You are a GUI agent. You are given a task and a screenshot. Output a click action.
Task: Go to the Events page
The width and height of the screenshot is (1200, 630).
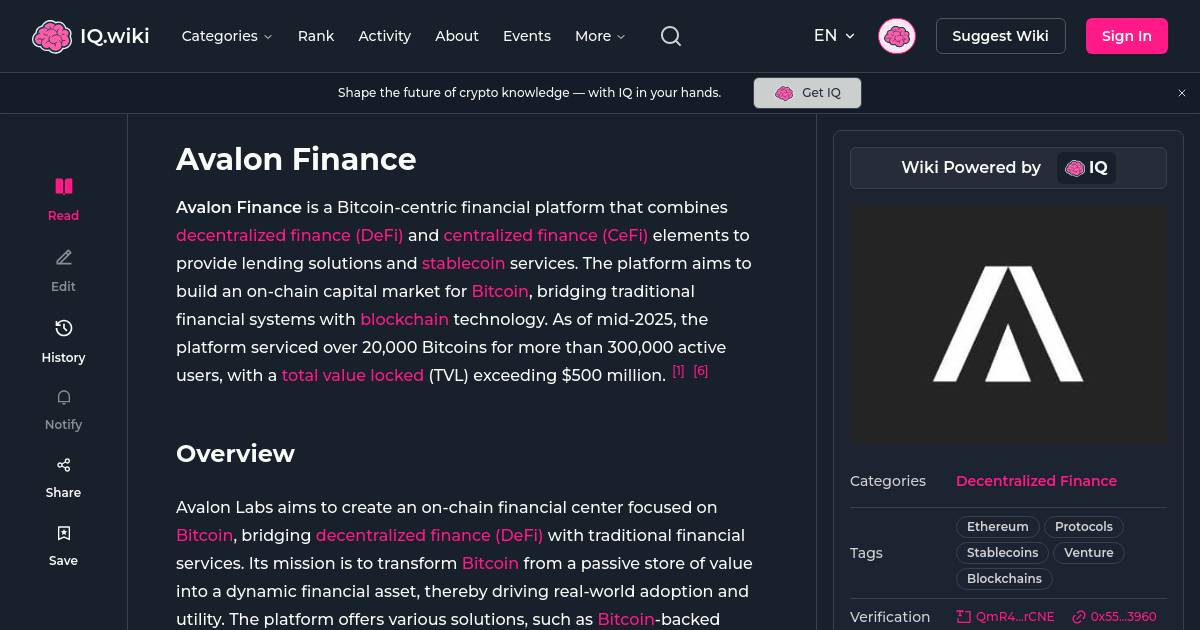527,36
